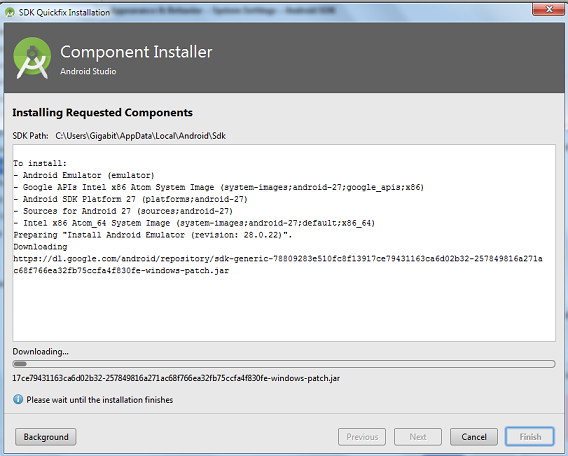Click the Previous button
Image resolution: width=568 pixels, height=456 pixels.
362,437
